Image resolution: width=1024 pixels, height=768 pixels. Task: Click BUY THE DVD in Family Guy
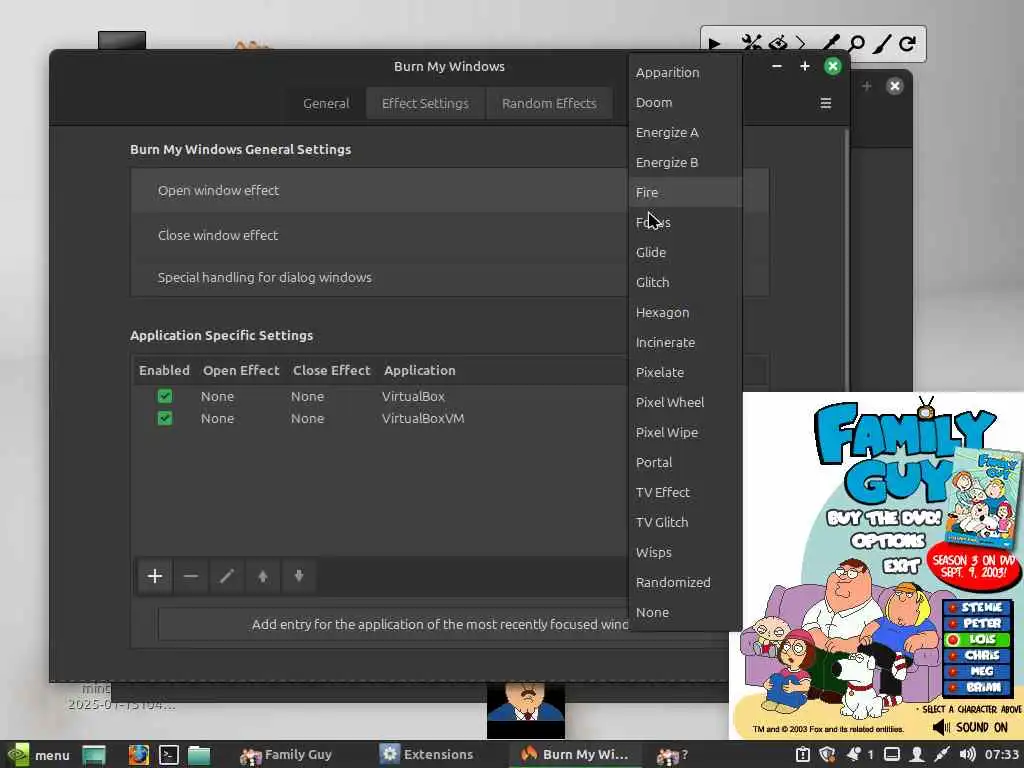(x=884, y=519)
